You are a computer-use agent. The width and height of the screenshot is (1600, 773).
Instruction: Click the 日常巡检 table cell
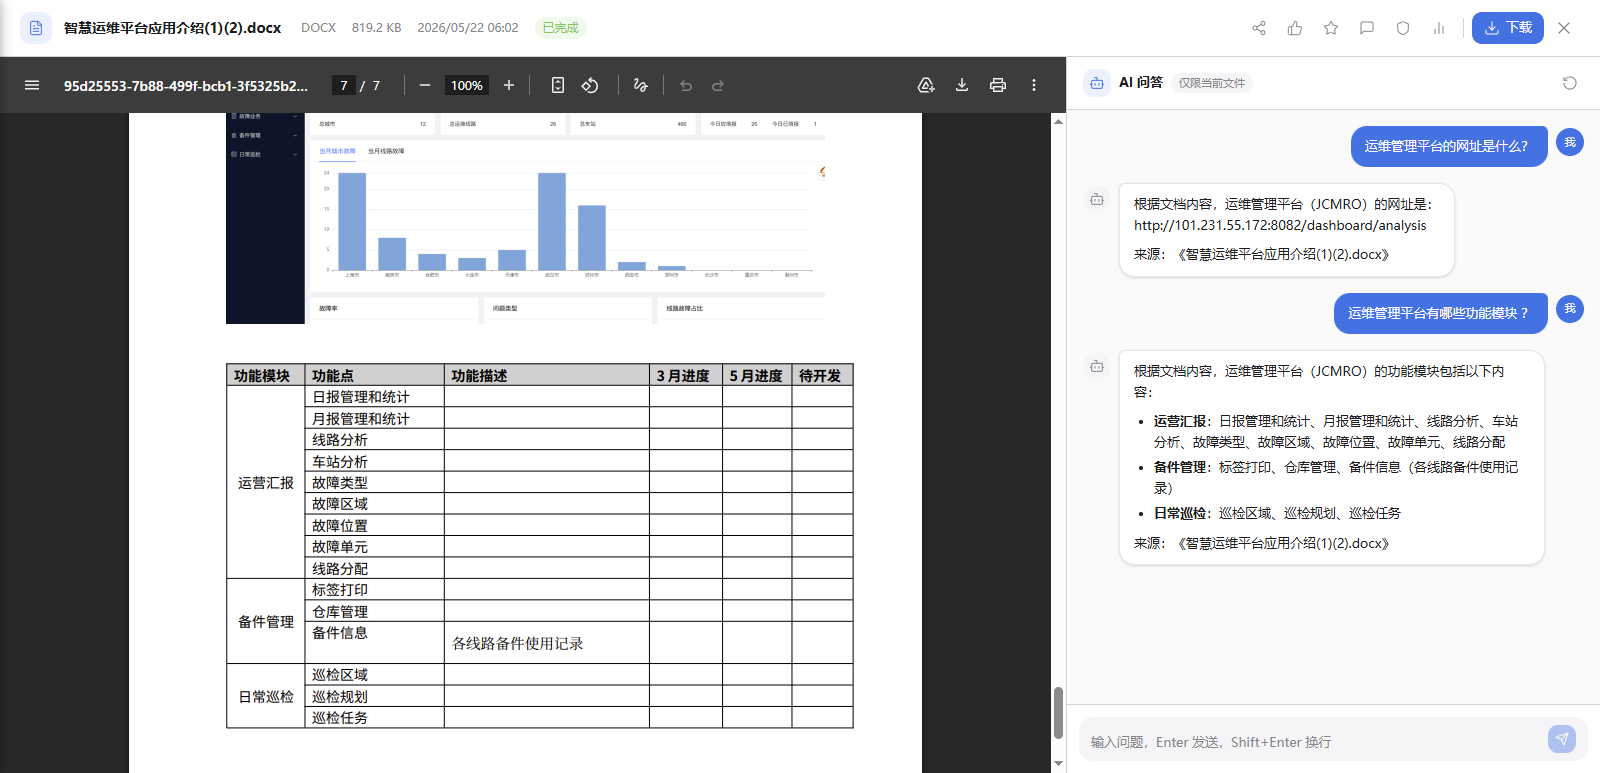(x=266, y=696)
